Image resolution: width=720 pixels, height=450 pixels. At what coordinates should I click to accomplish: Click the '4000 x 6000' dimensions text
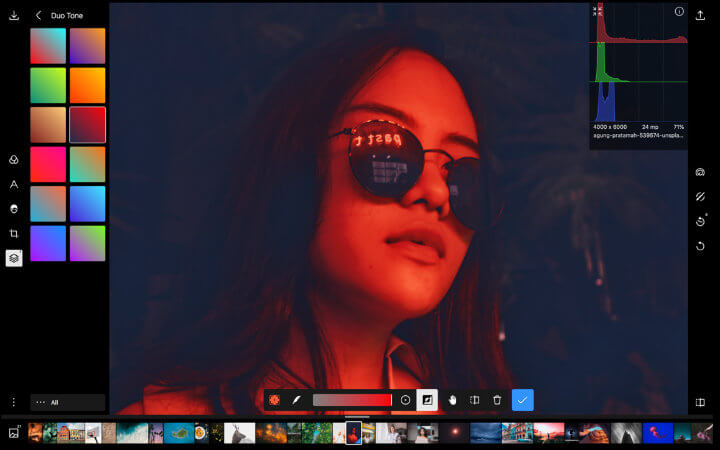tap(610, 127)
